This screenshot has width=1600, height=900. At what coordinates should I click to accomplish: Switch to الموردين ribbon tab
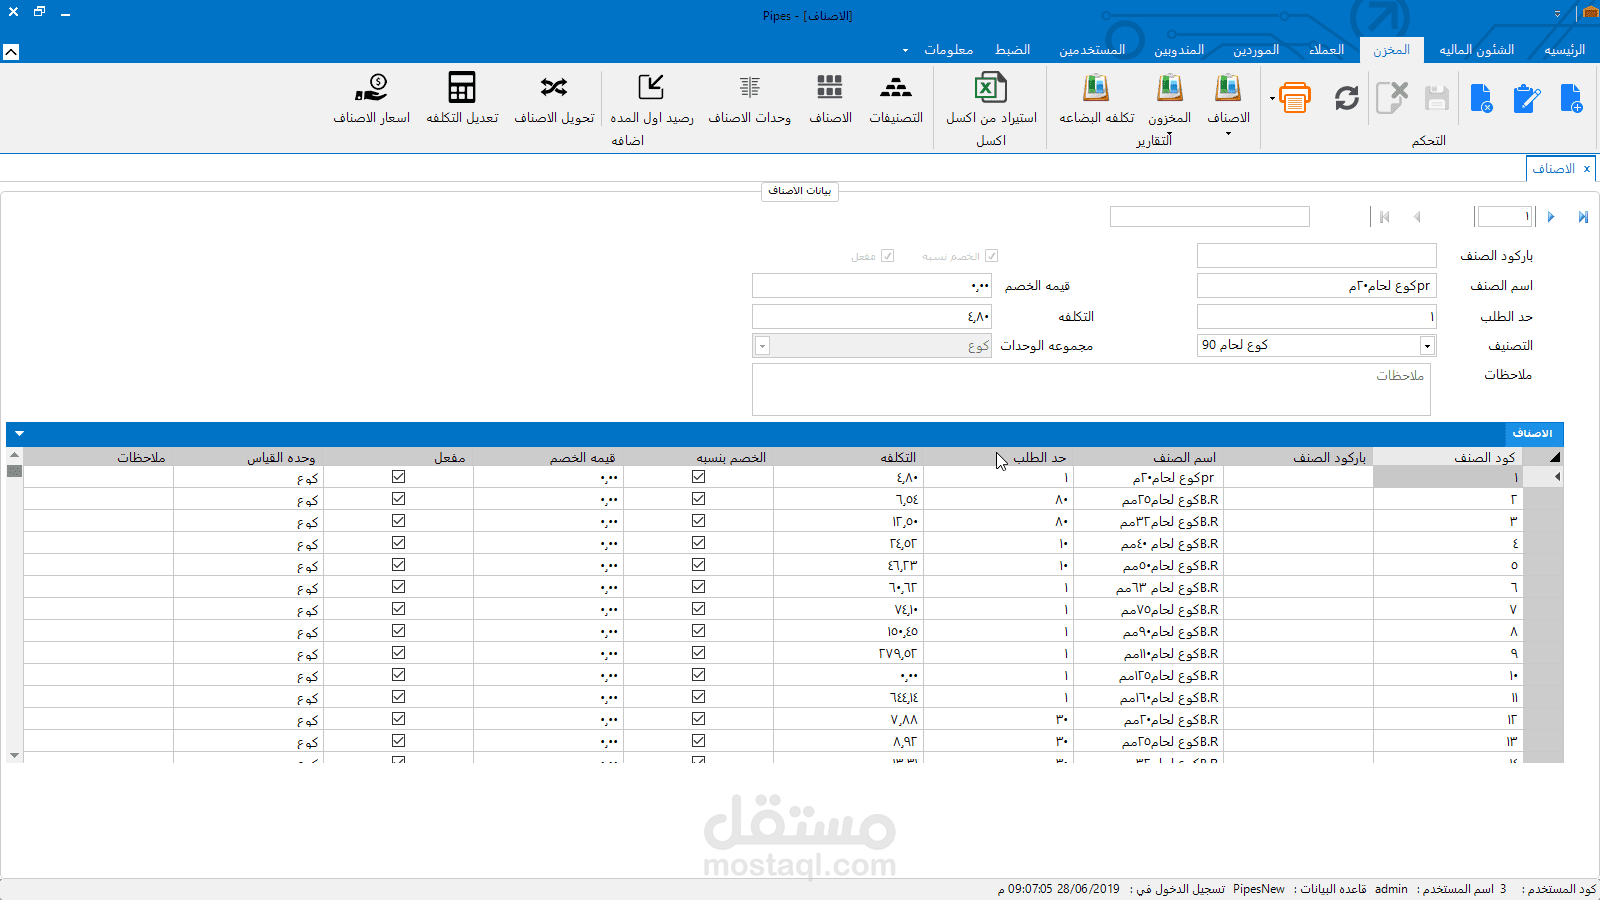(1256, 50)
